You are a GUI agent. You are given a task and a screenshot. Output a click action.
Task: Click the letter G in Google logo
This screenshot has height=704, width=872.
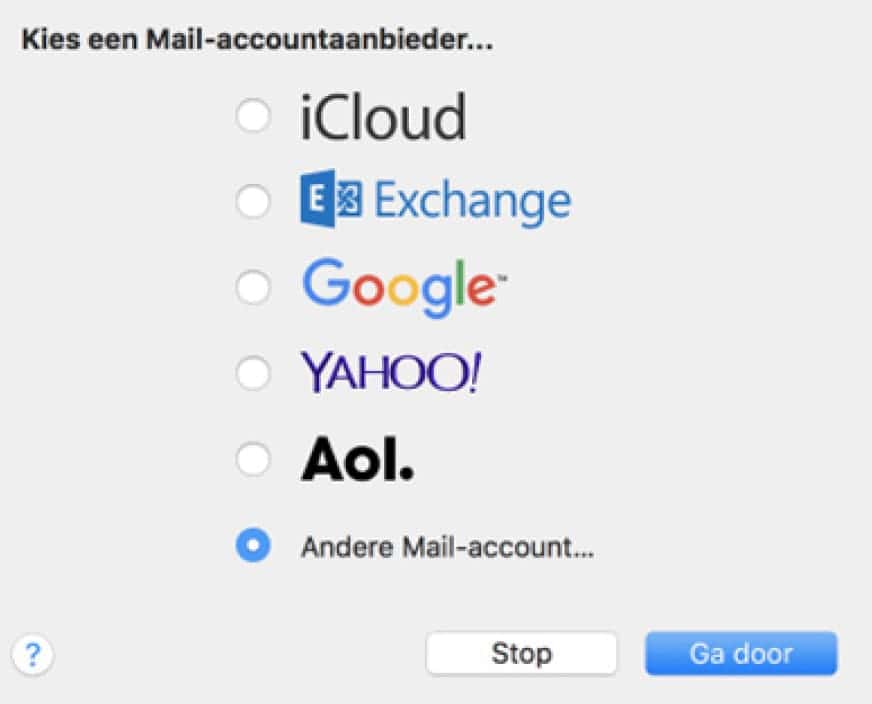pyautogui.click(x=326, y=282)
